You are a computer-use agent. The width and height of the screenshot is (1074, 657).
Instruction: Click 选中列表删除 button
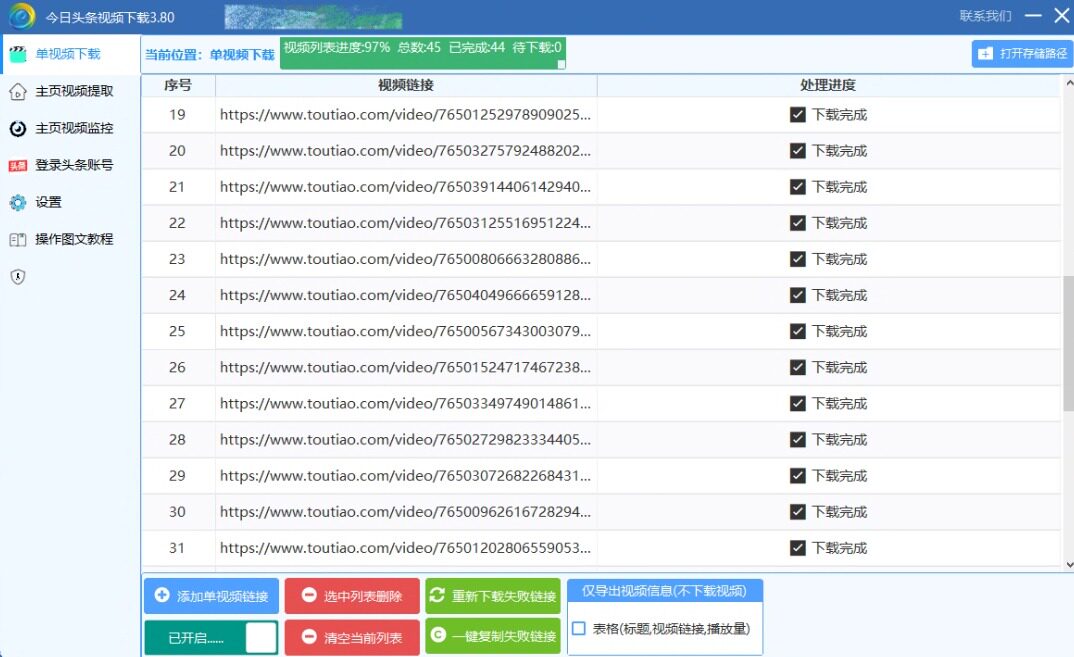point(352,596)
